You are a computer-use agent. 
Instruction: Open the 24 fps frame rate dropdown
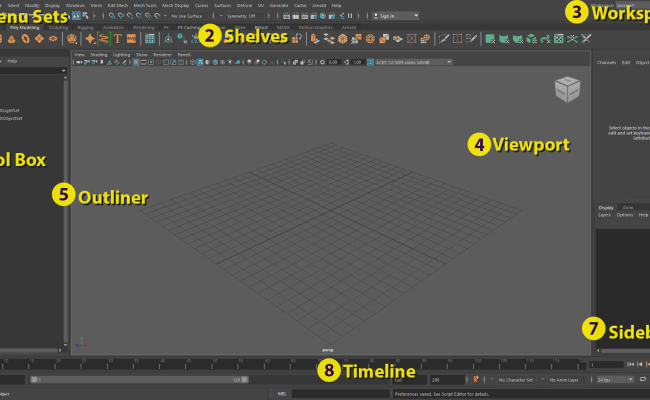click(x=615, y=379)
